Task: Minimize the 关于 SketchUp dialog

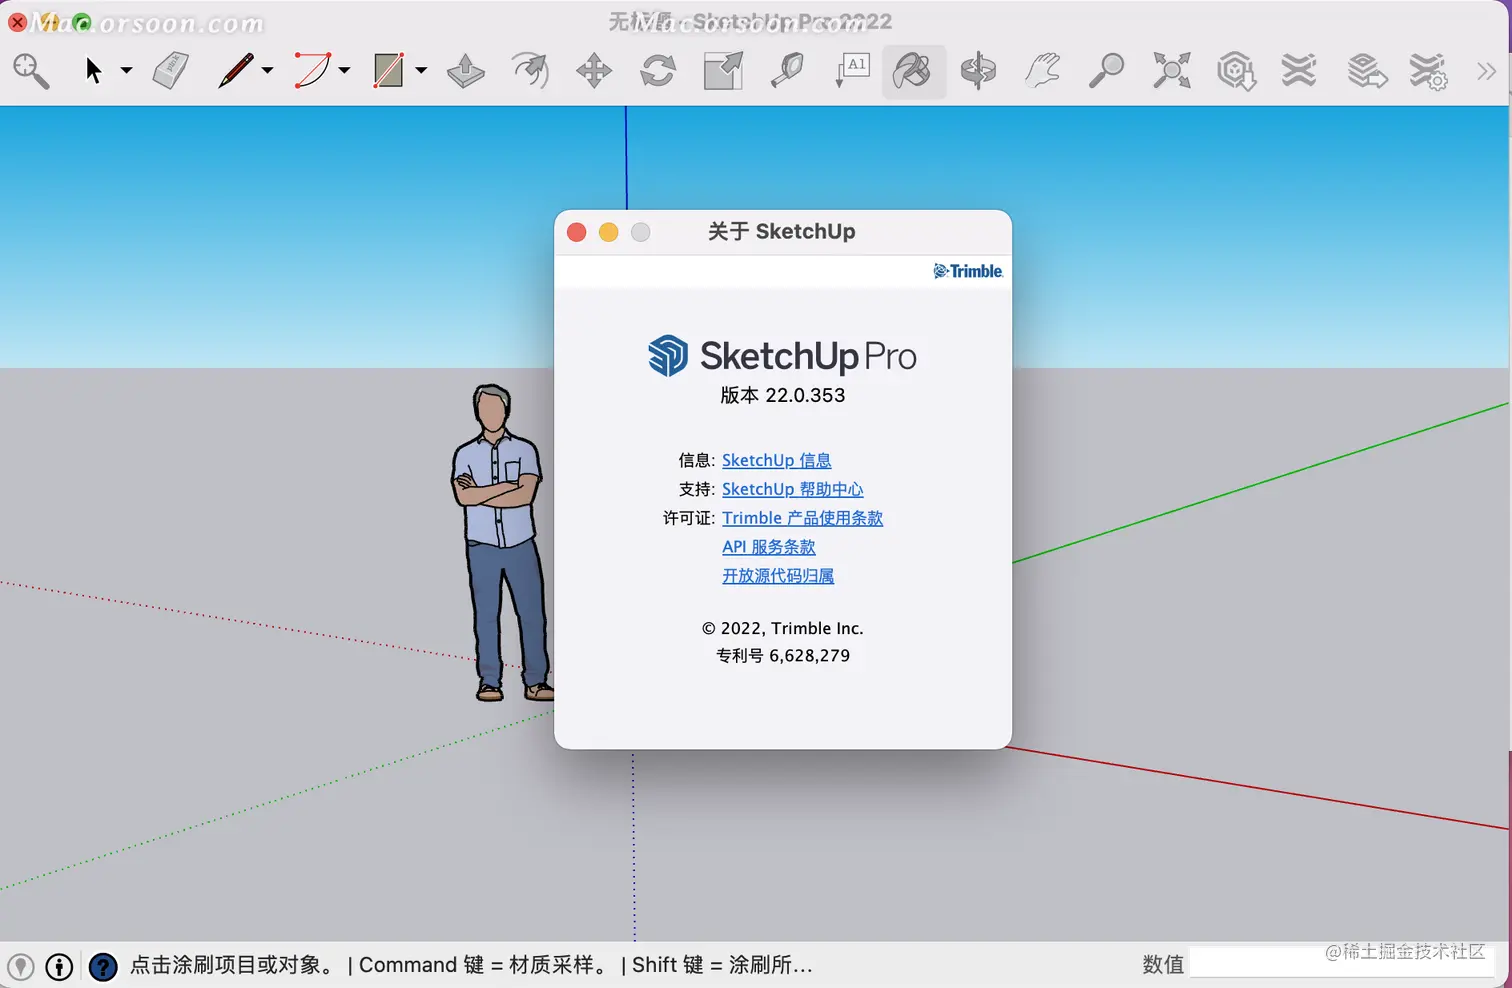Action: pyautogui.click(x=608, y=232)
